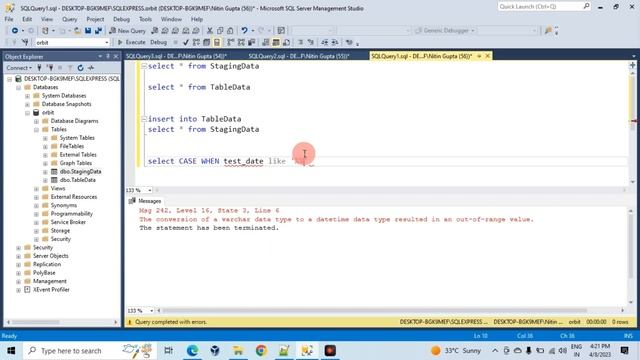The height and width of the screenshot is (360, 640).
Task: Open Task View on the taskbar
Action: click(168, 351)
